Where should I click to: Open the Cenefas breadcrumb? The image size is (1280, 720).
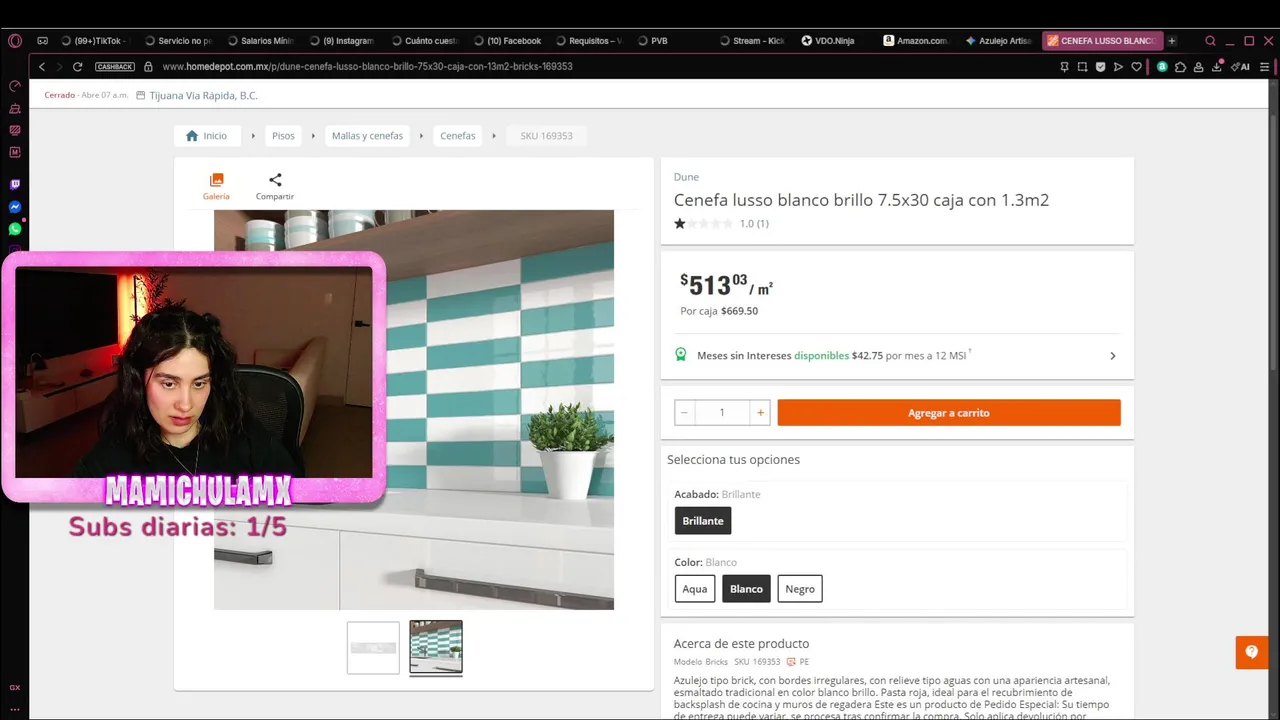(458, 136)
